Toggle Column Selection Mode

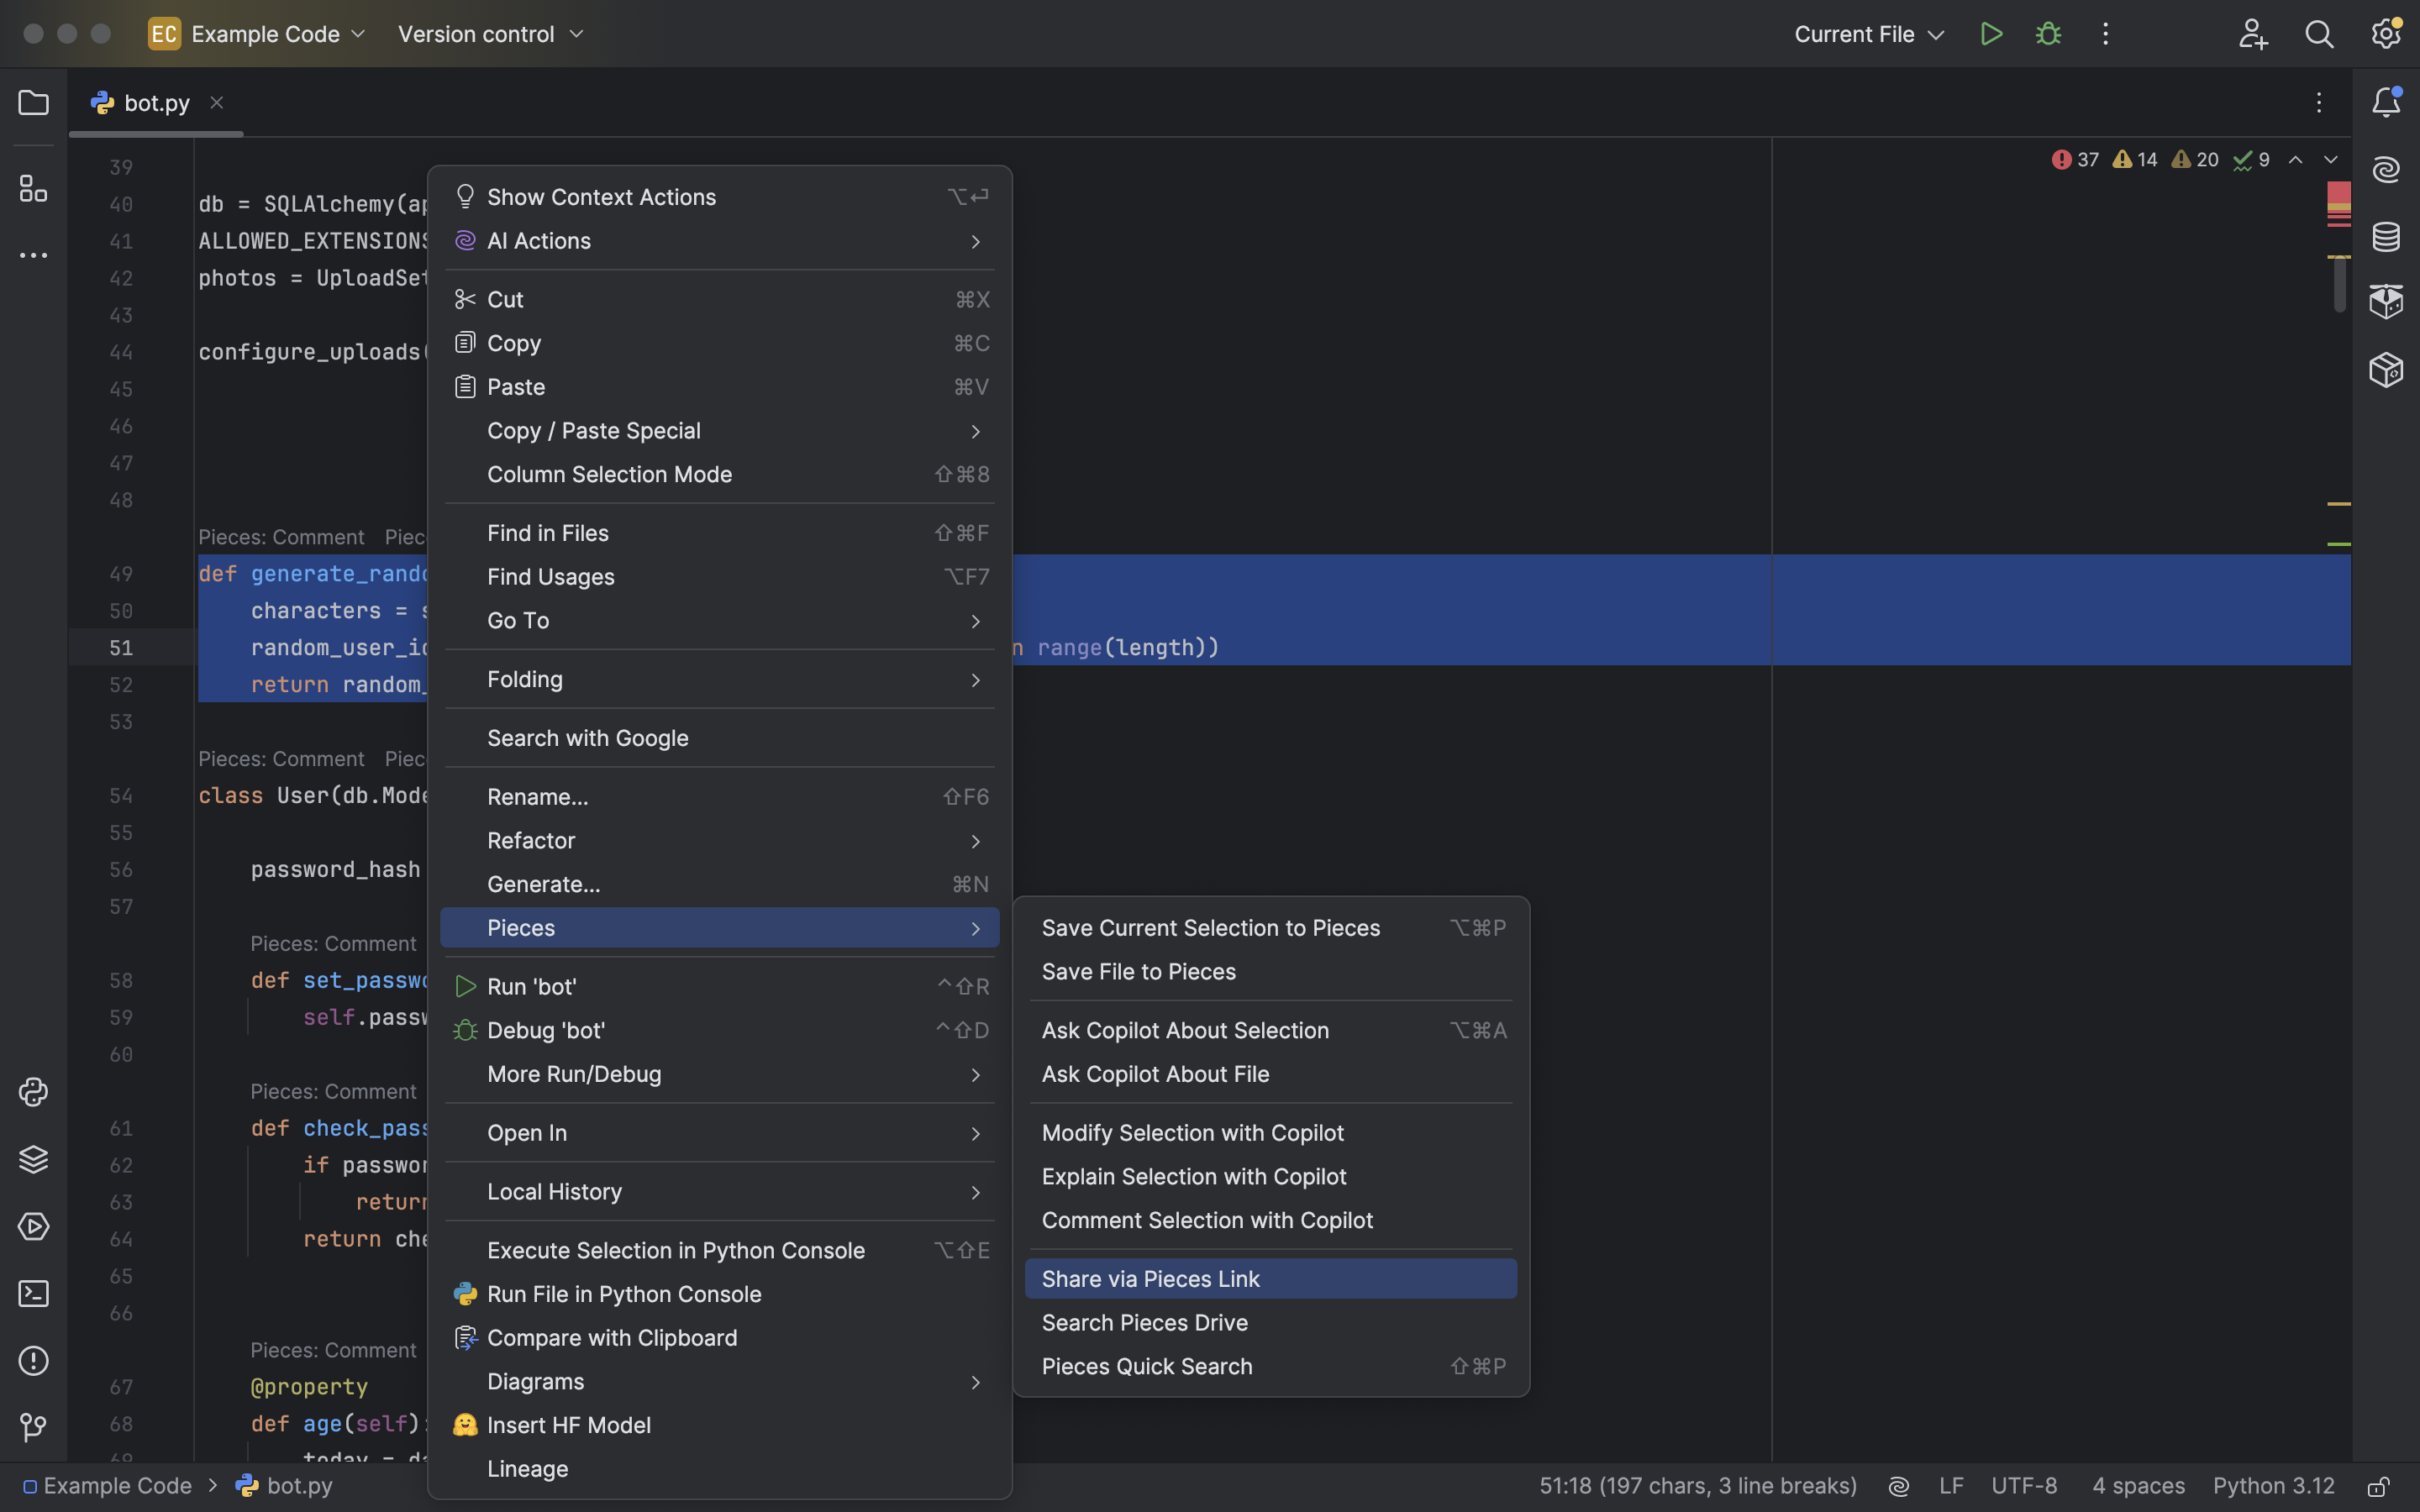(719, 475)
